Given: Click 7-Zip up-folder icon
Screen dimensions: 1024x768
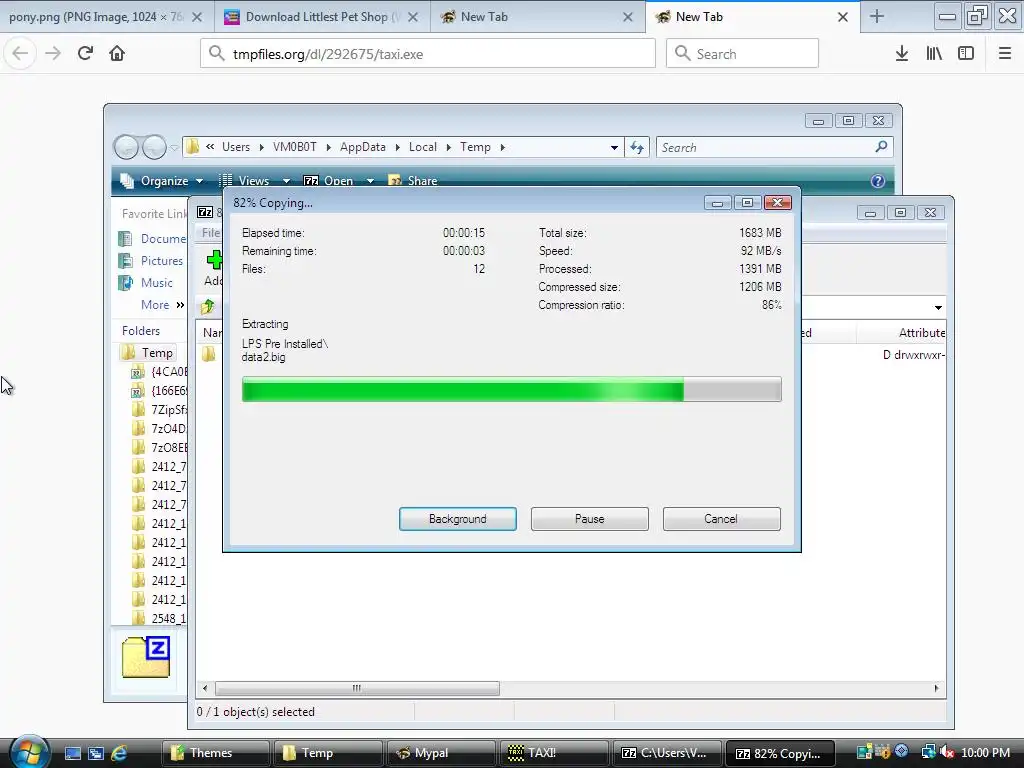Looking at the screenshot, I should coord(208,306).
